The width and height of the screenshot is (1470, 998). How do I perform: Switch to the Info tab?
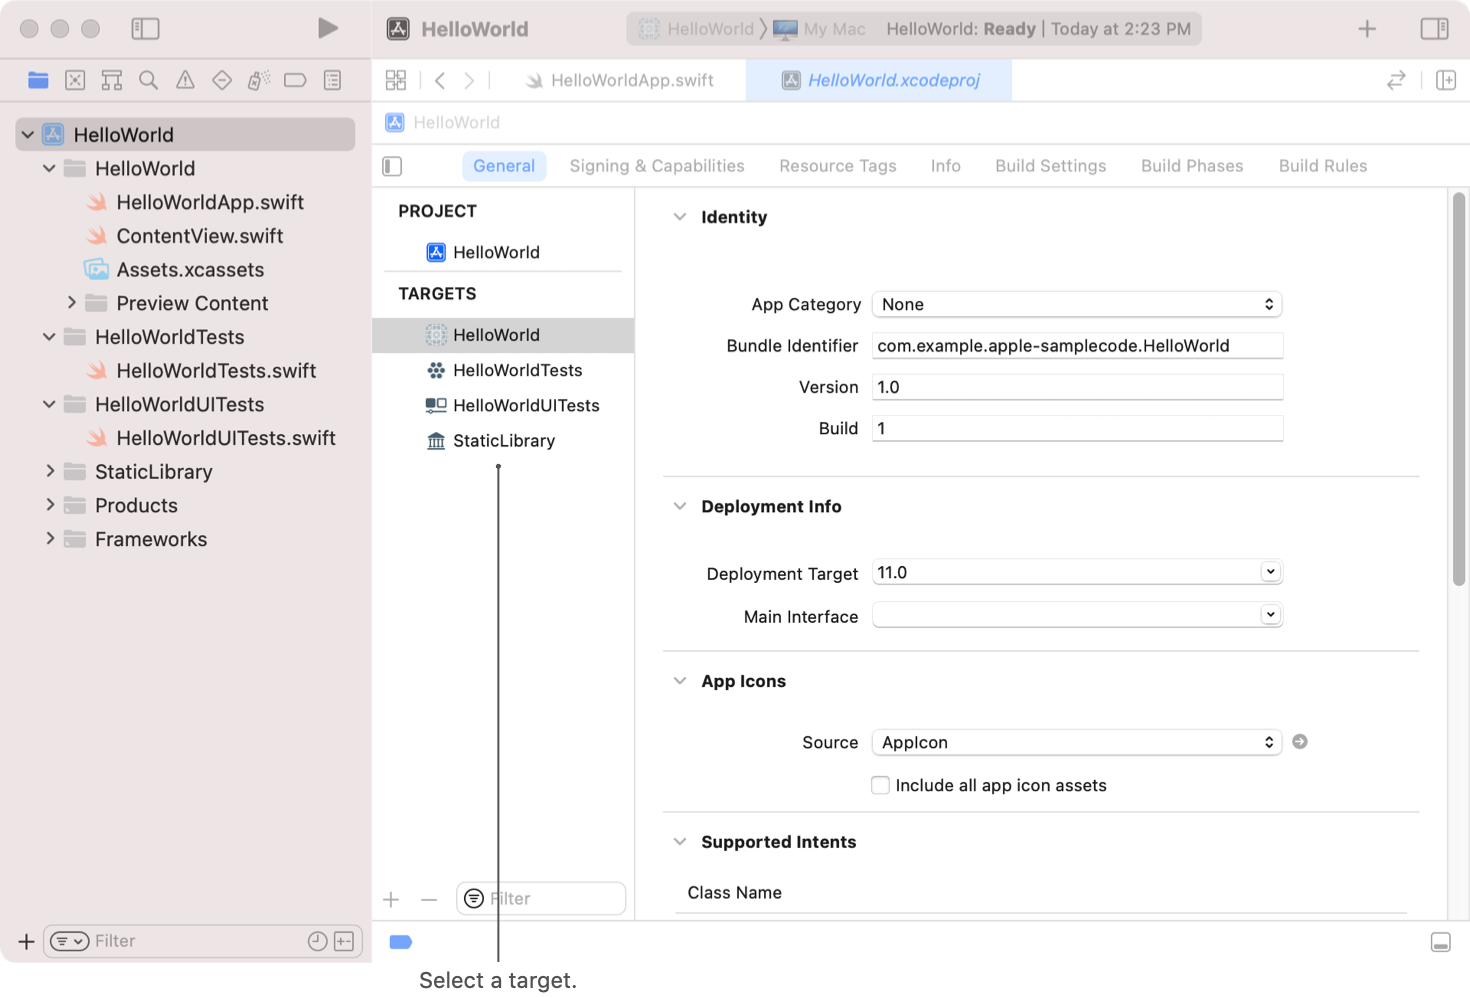[946, 166]
